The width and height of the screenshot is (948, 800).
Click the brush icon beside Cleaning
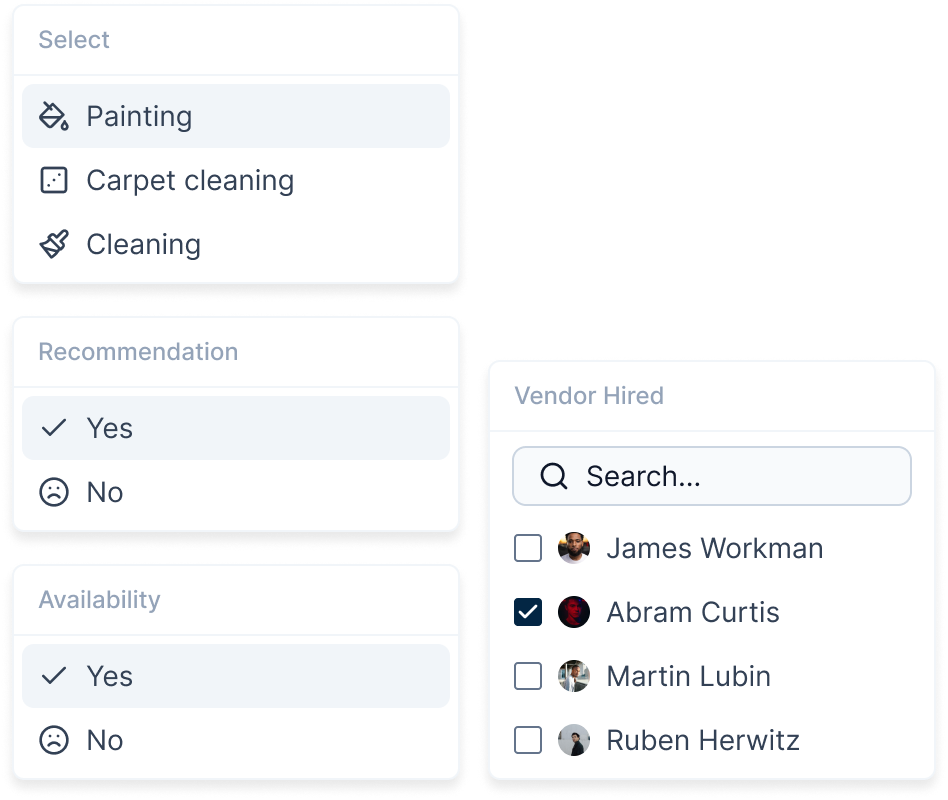click(53, 244)
